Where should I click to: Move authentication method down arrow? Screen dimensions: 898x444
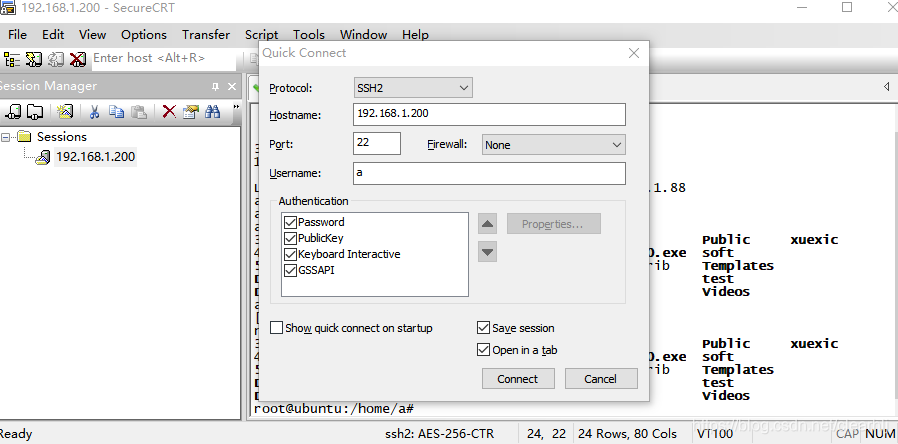coord(487,252)
